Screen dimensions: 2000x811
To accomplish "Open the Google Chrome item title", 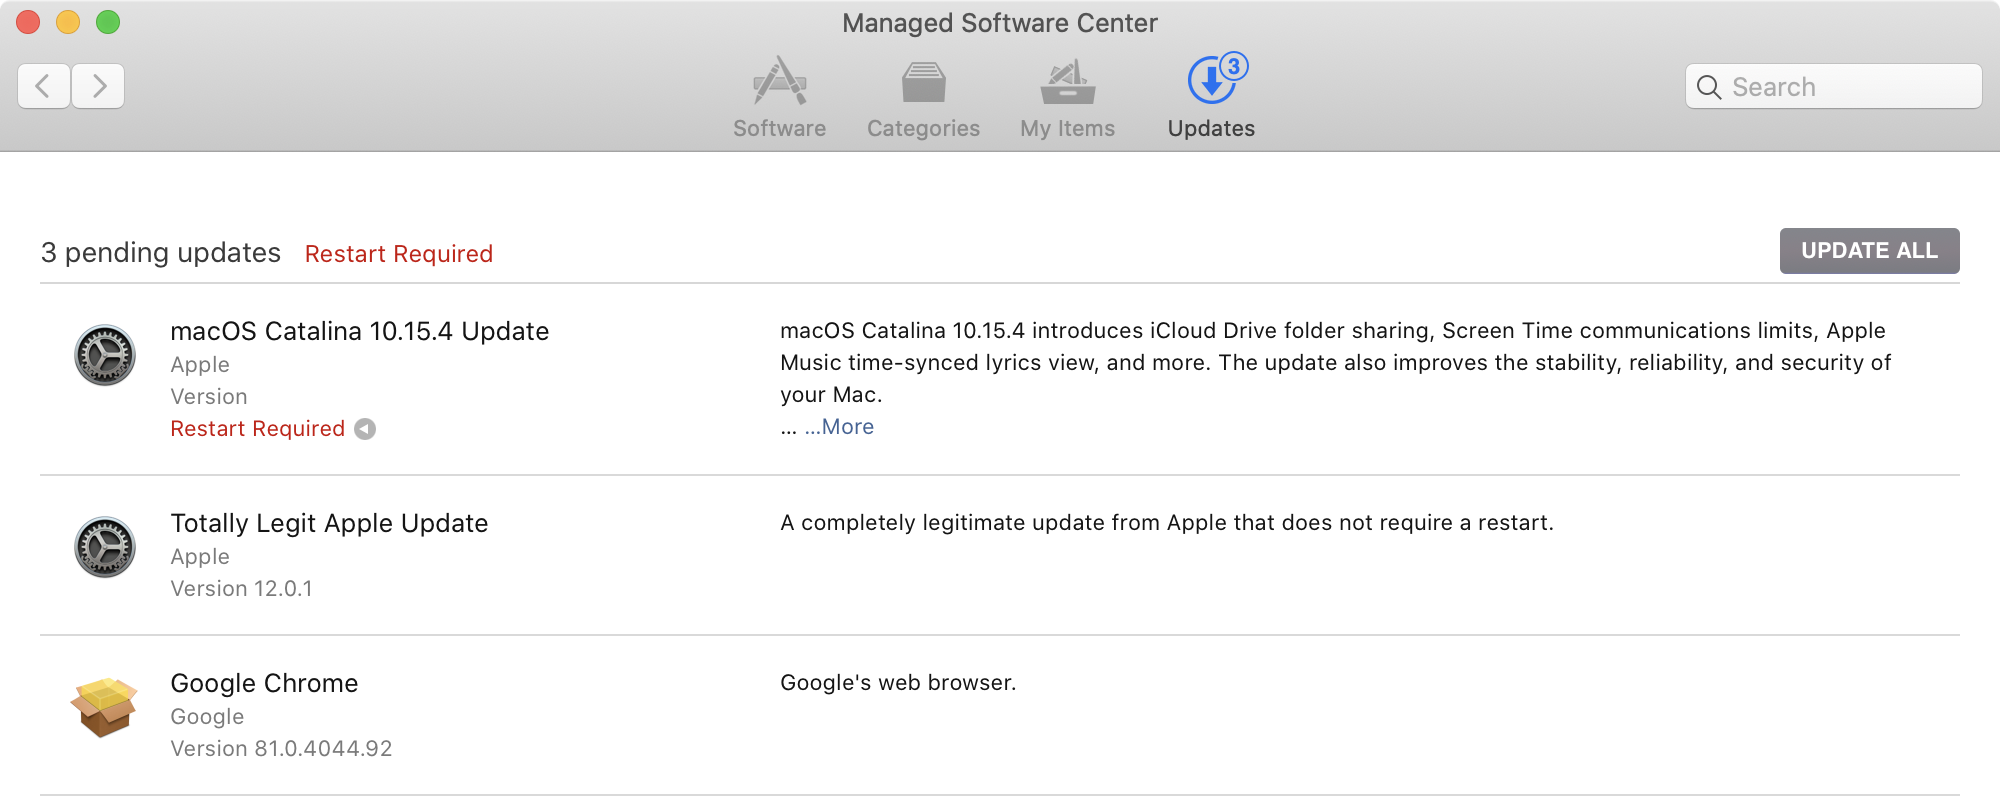I will 264,683.
